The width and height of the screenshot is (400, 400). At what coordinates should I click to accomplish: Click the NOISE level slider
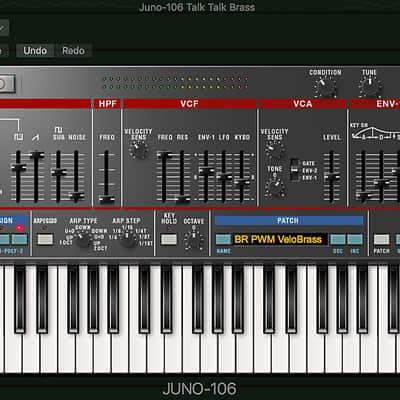click(76, 176)
